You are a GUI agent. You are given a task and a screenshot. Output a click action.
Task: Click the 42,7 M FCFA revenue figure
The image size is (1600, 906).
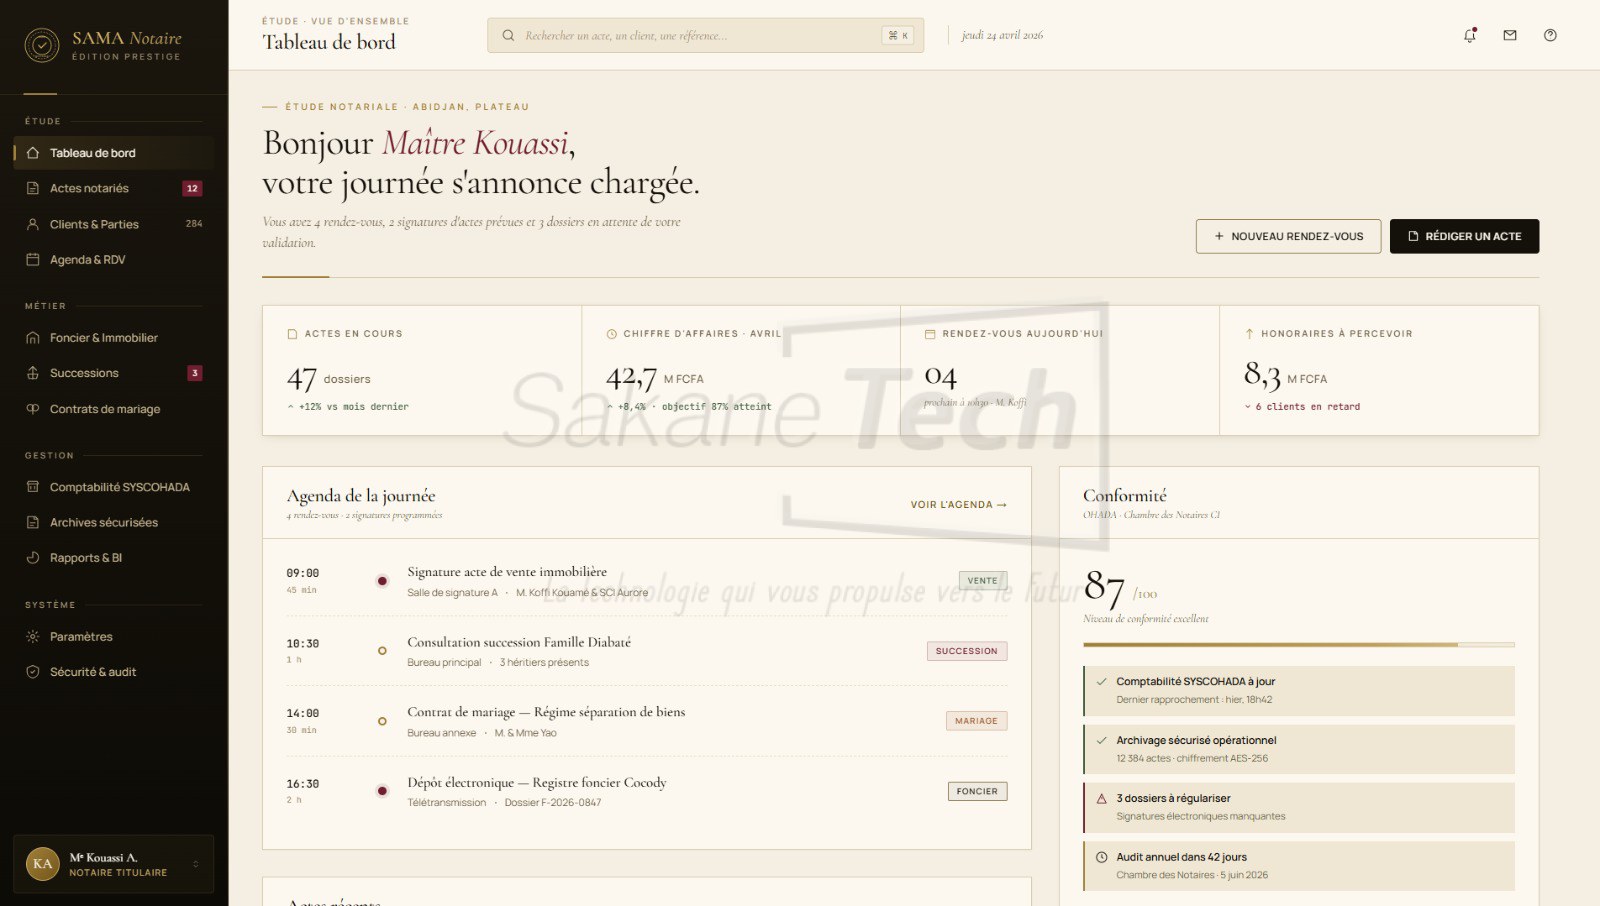655,378
